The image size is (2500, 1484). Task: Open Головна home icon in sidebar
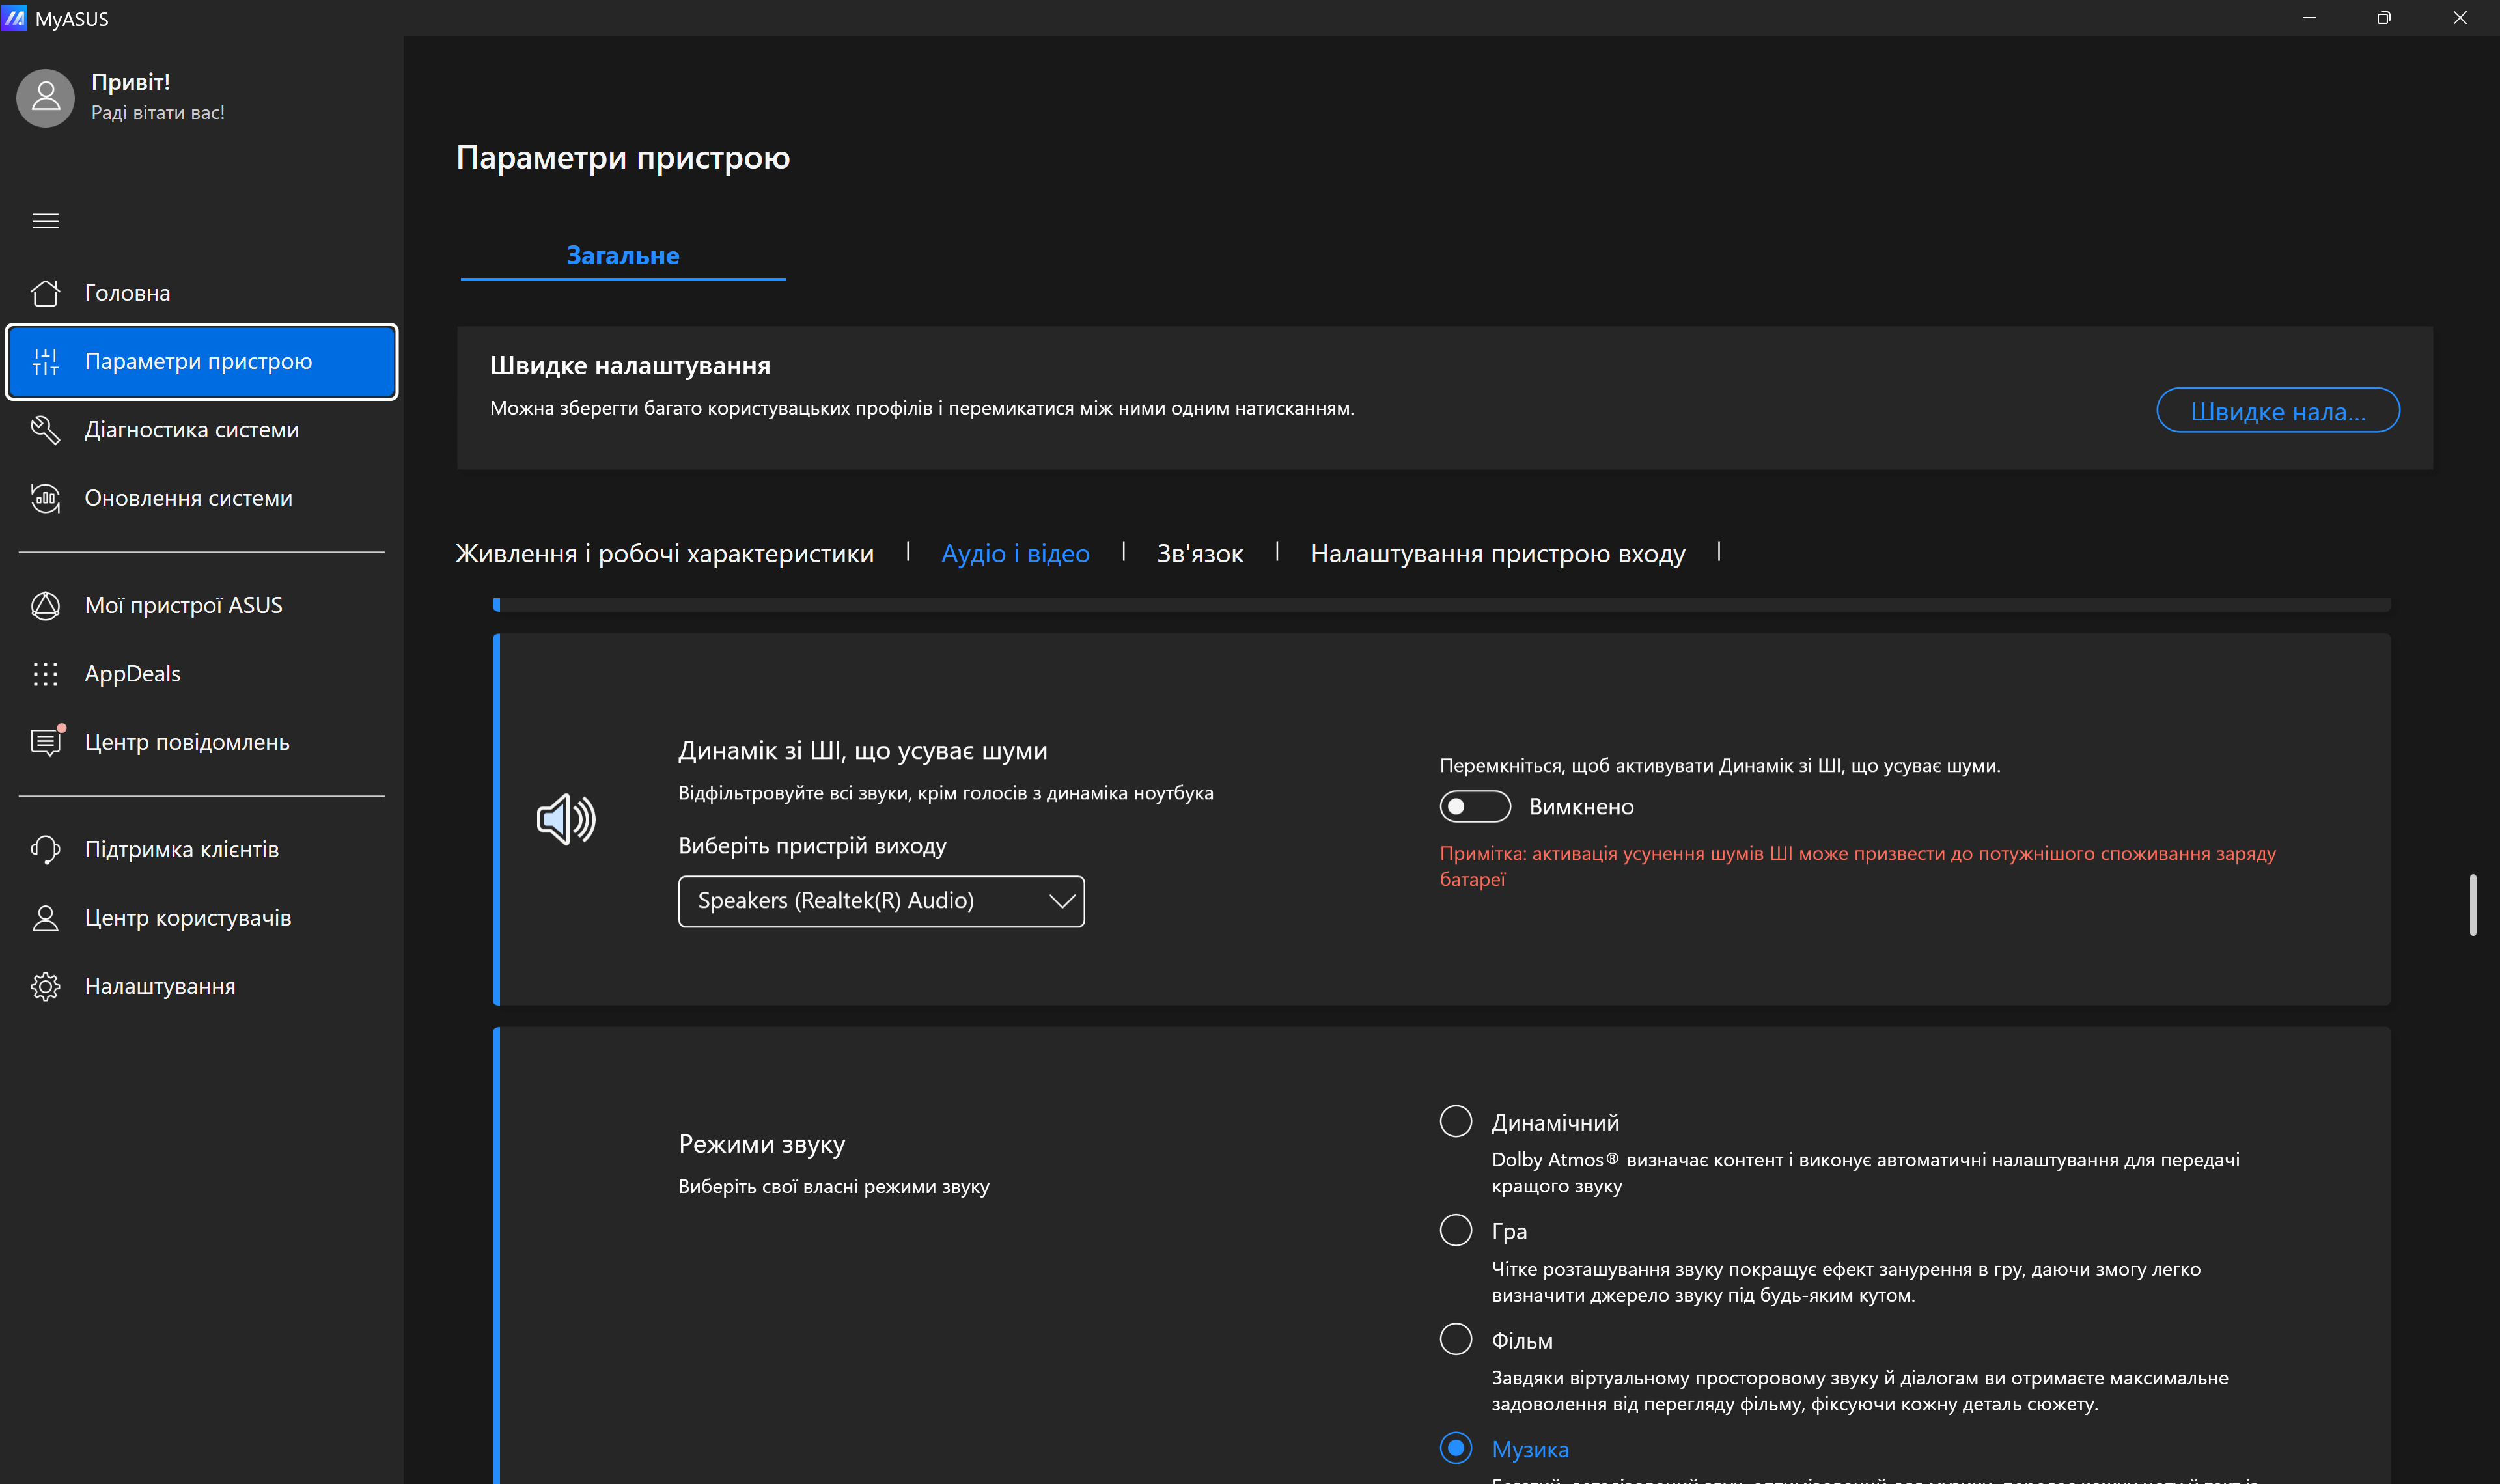tap(45, 293)
